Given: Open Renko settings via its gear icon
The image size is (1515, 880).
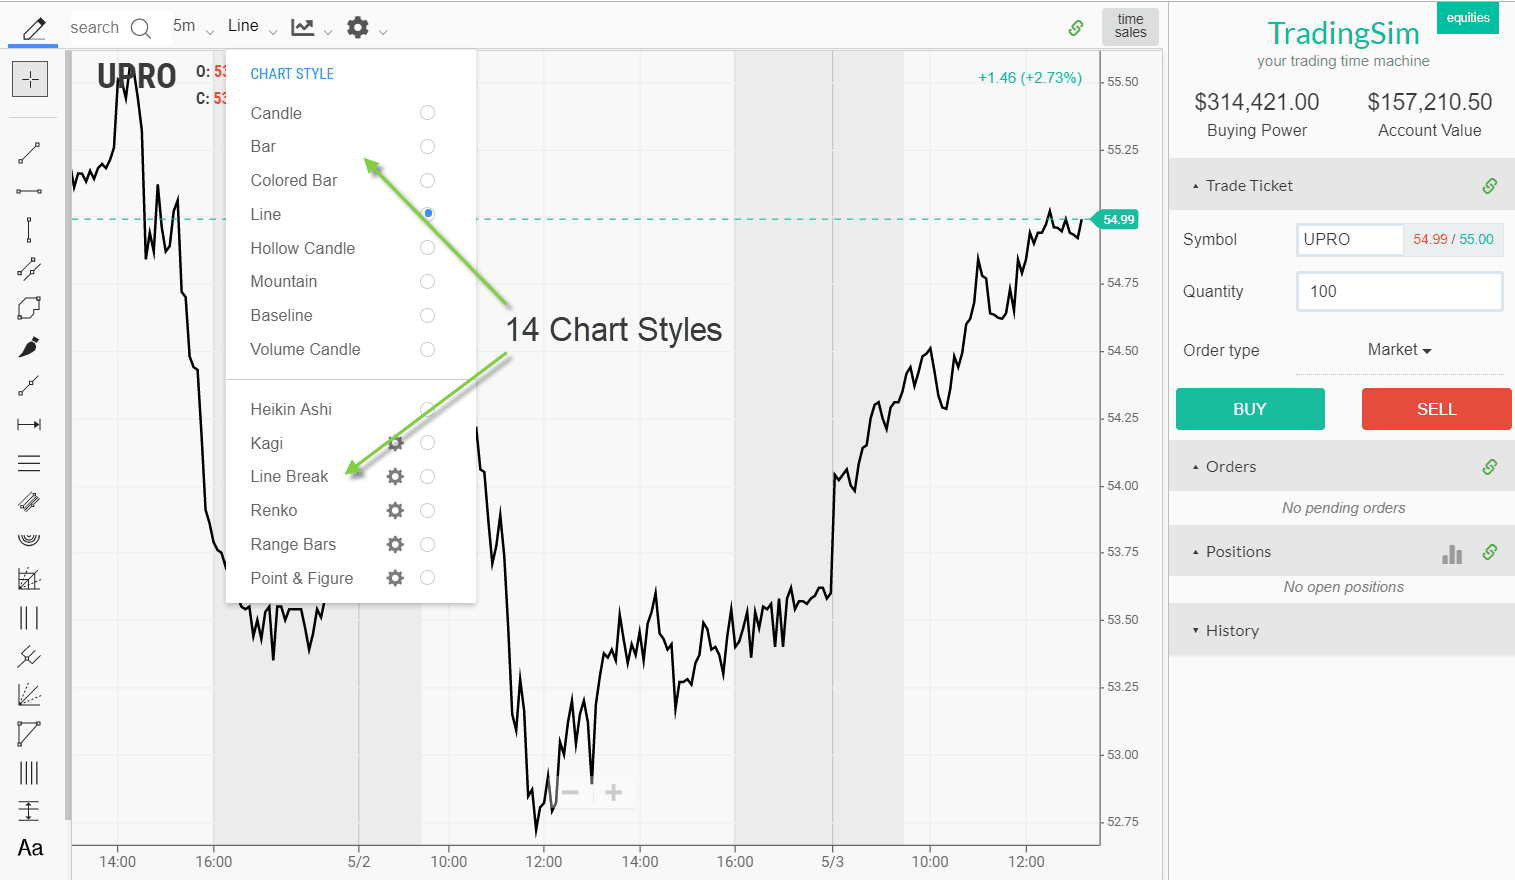Looking at the screenshot, I should [395, 510].
